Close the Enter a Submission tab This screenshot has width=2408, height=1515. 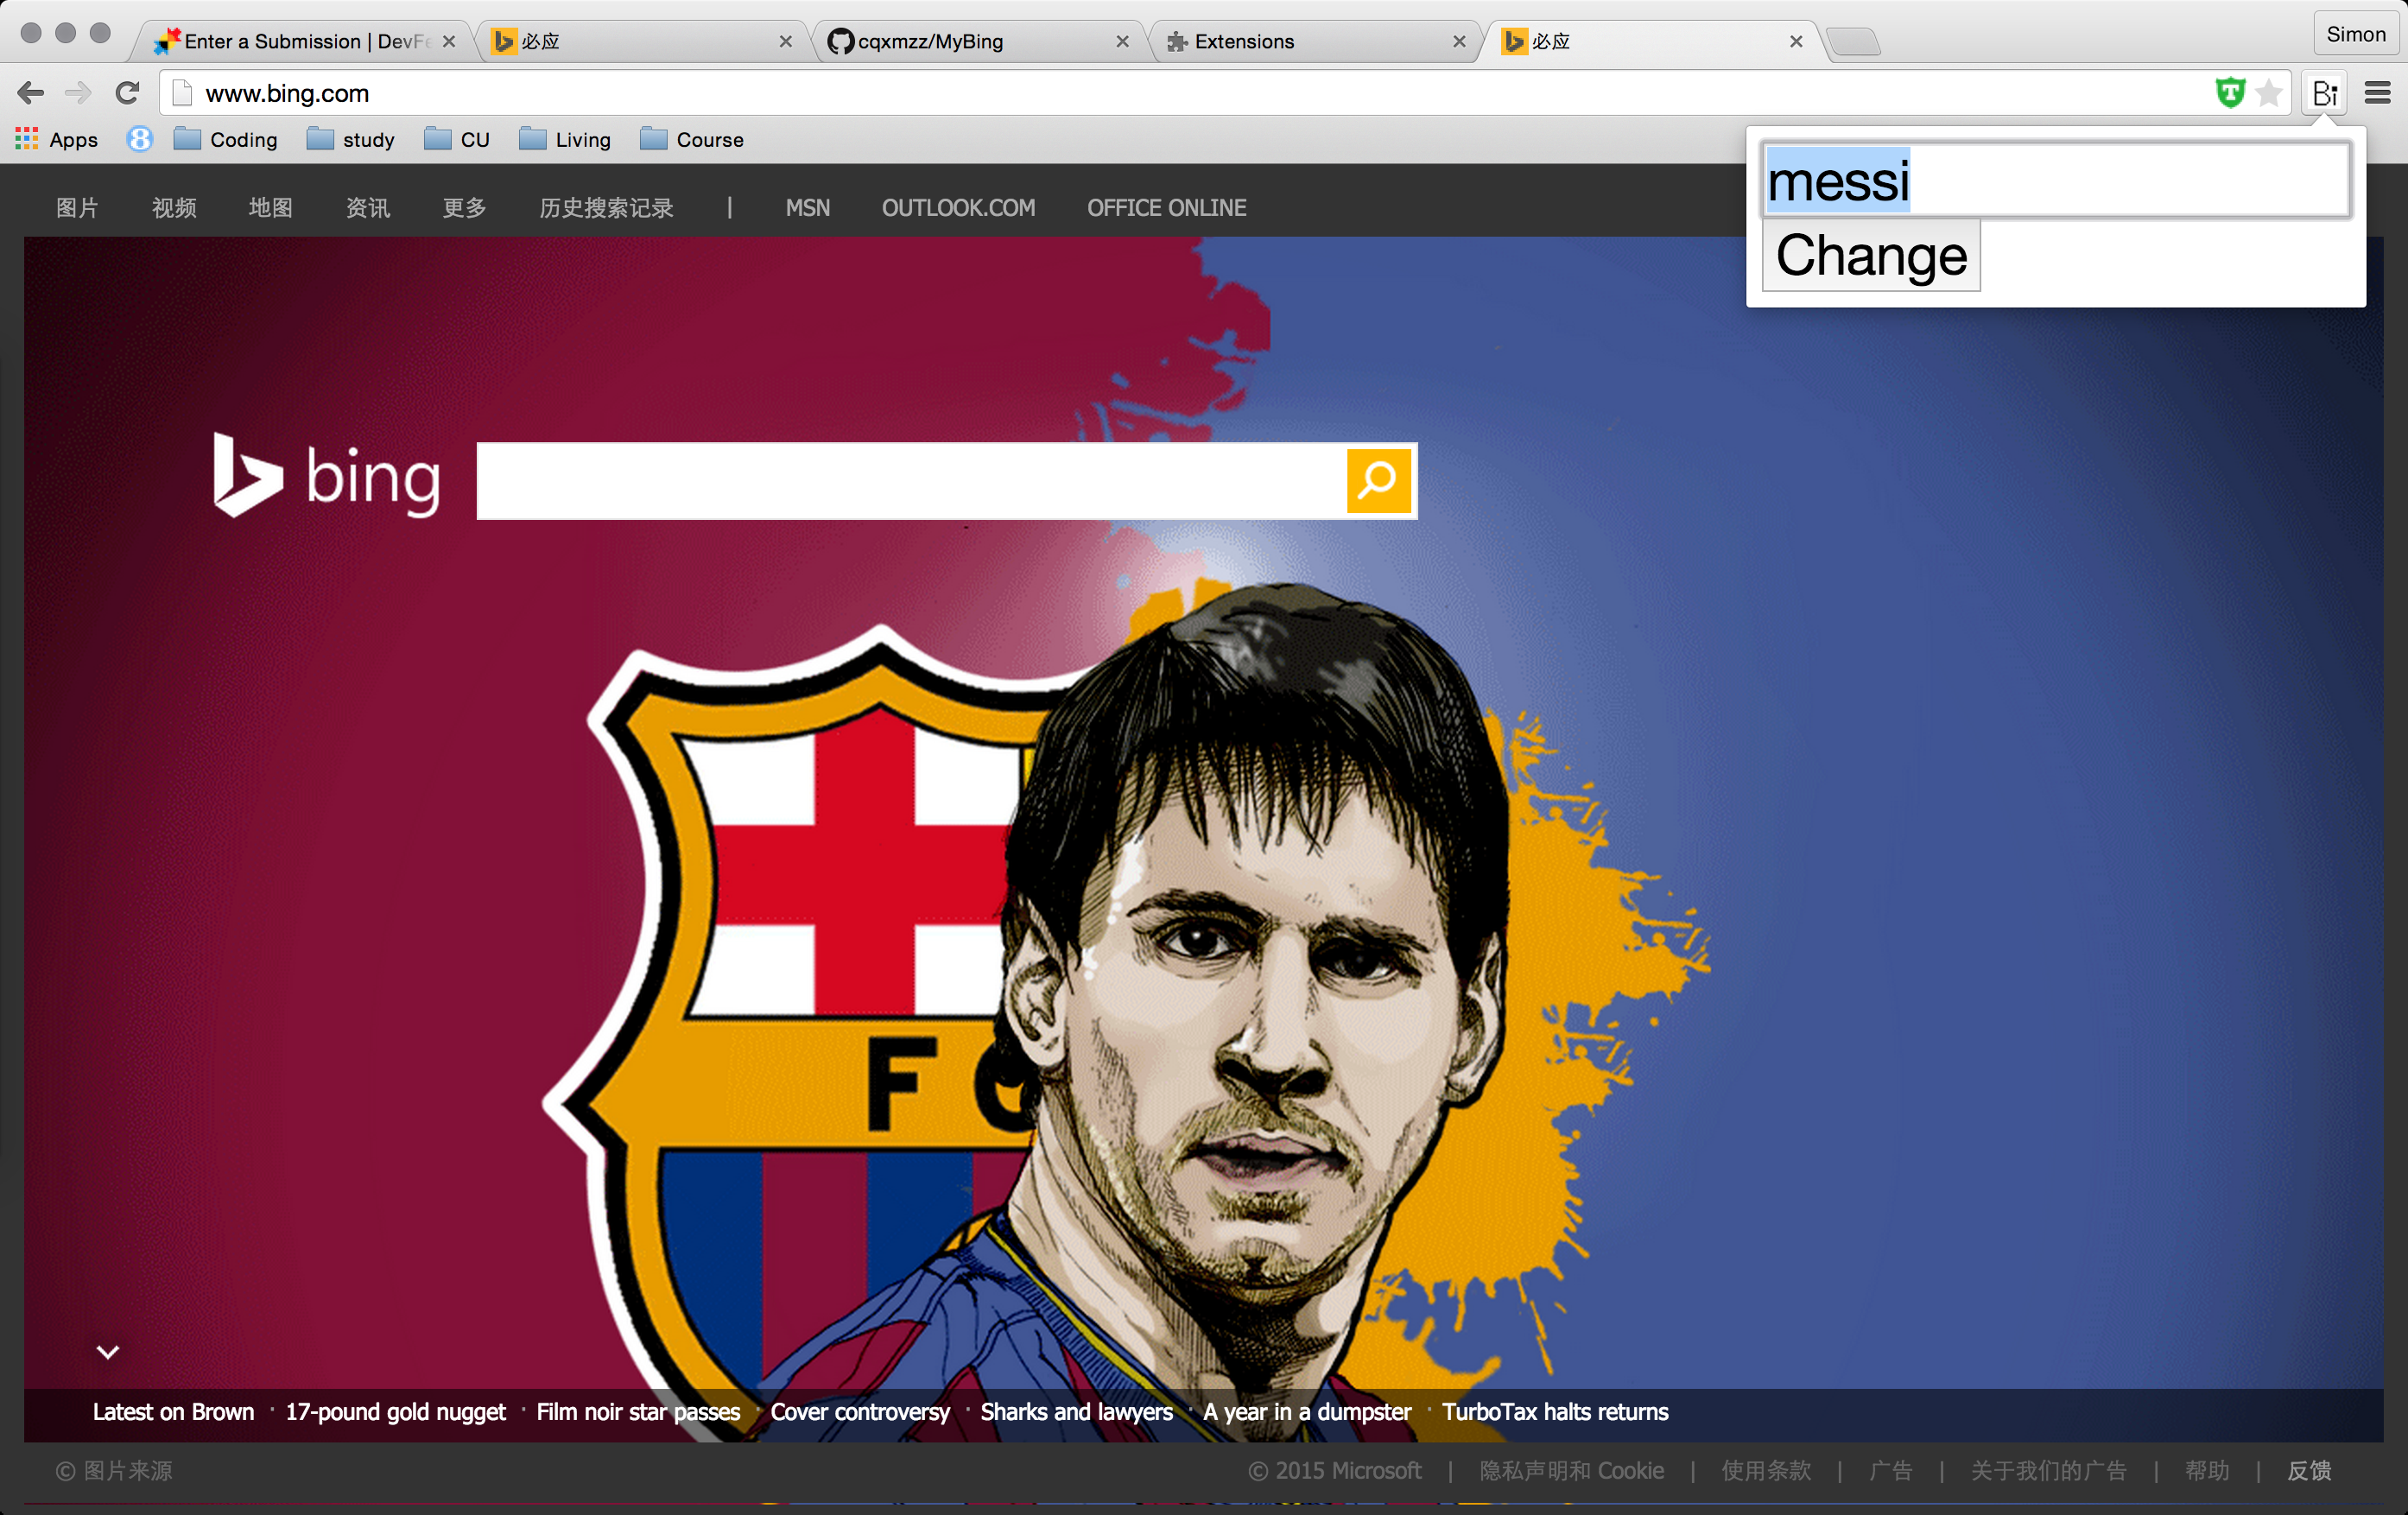click(x=449, y=42)
